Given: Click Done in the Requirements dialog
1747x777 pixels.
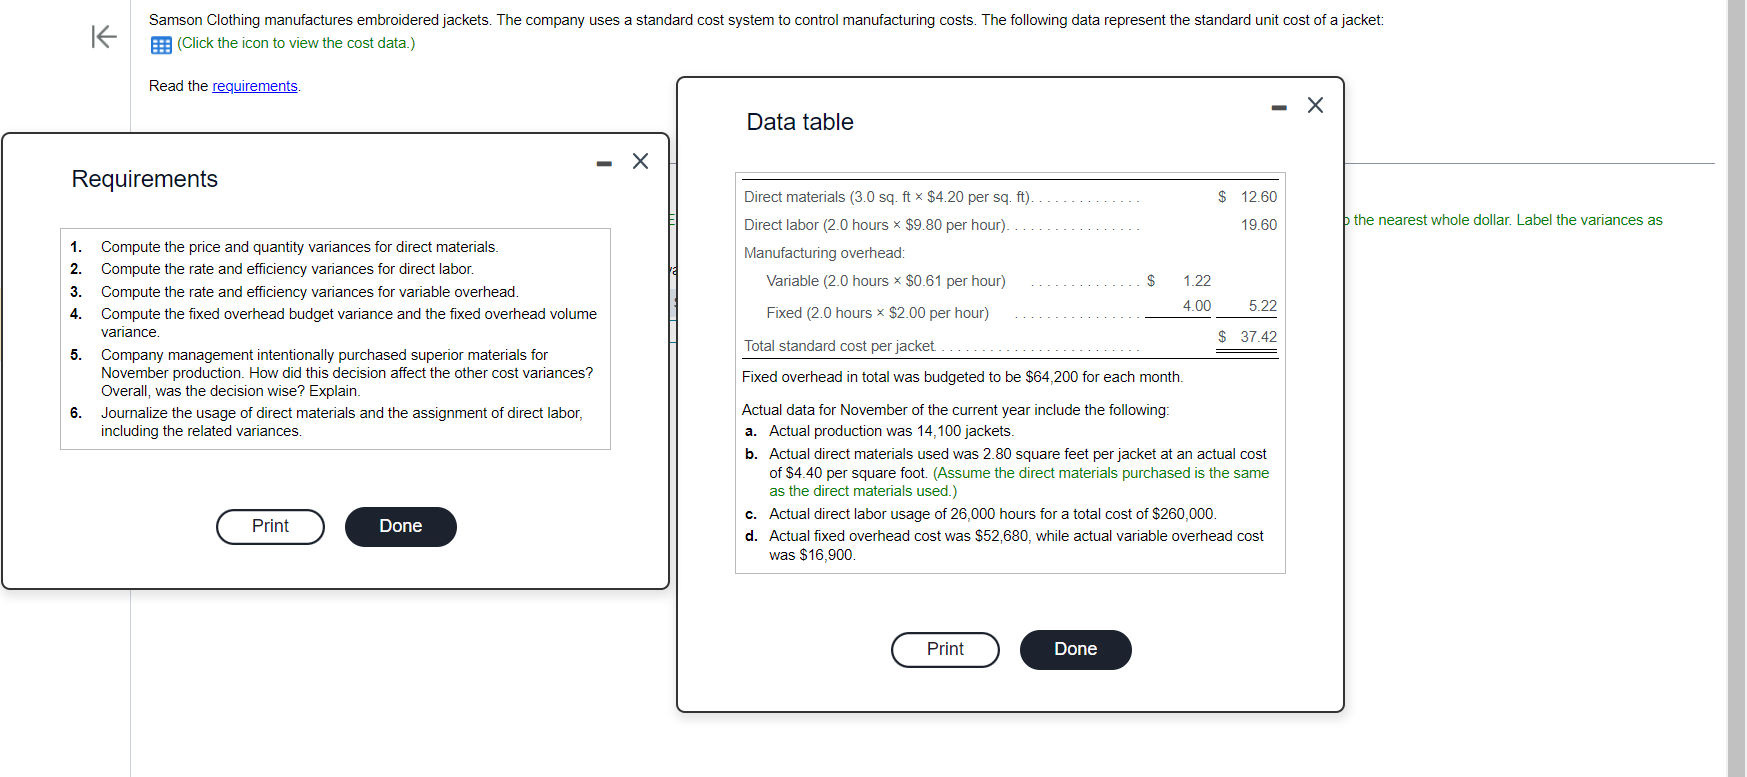Looking at the screenshot, I should pyautogui.click(x=401, y=527).
